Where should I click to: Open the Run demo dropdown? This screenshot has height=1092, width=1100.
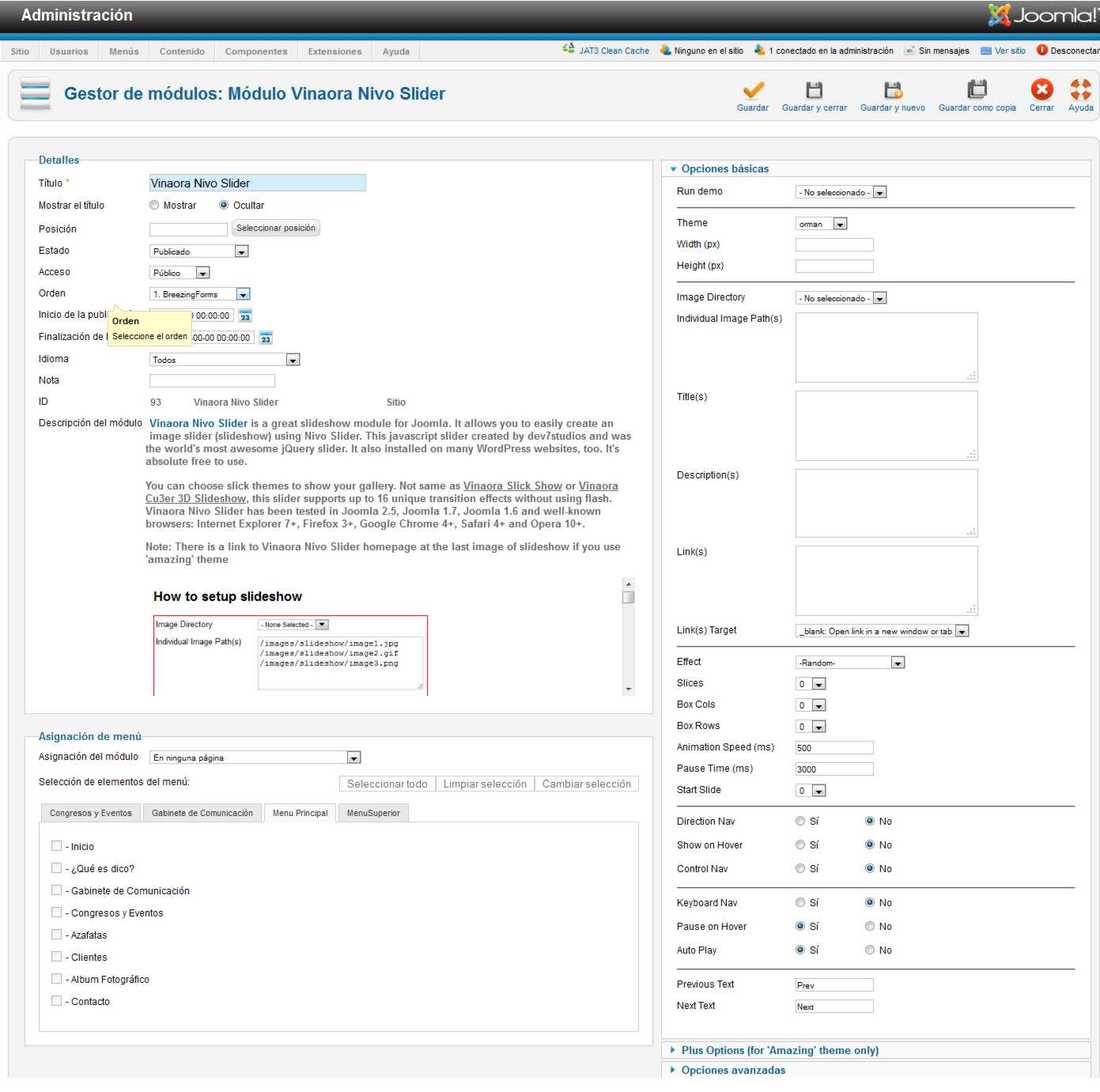(841, 192)
